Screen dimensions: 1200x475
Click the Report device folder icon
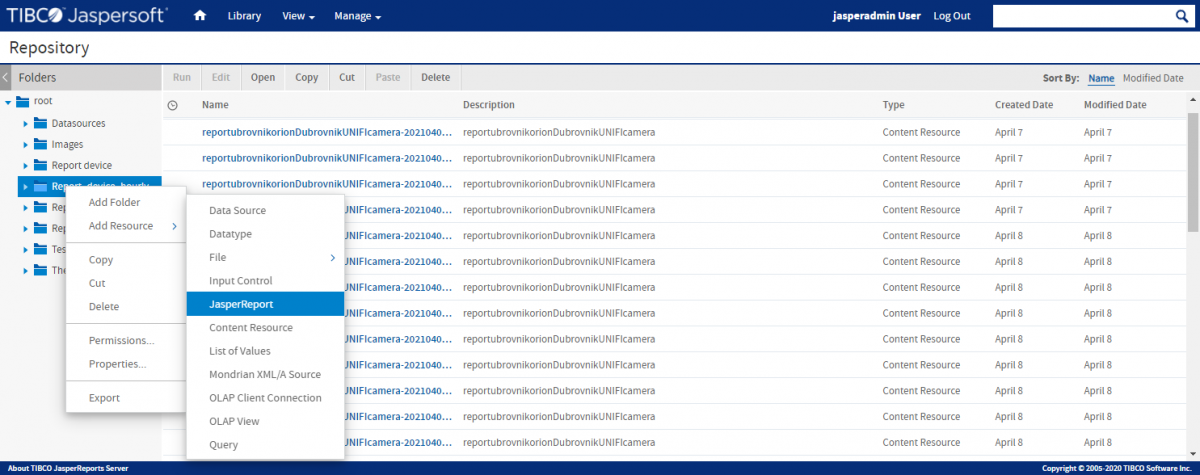[x=41, y=165]
